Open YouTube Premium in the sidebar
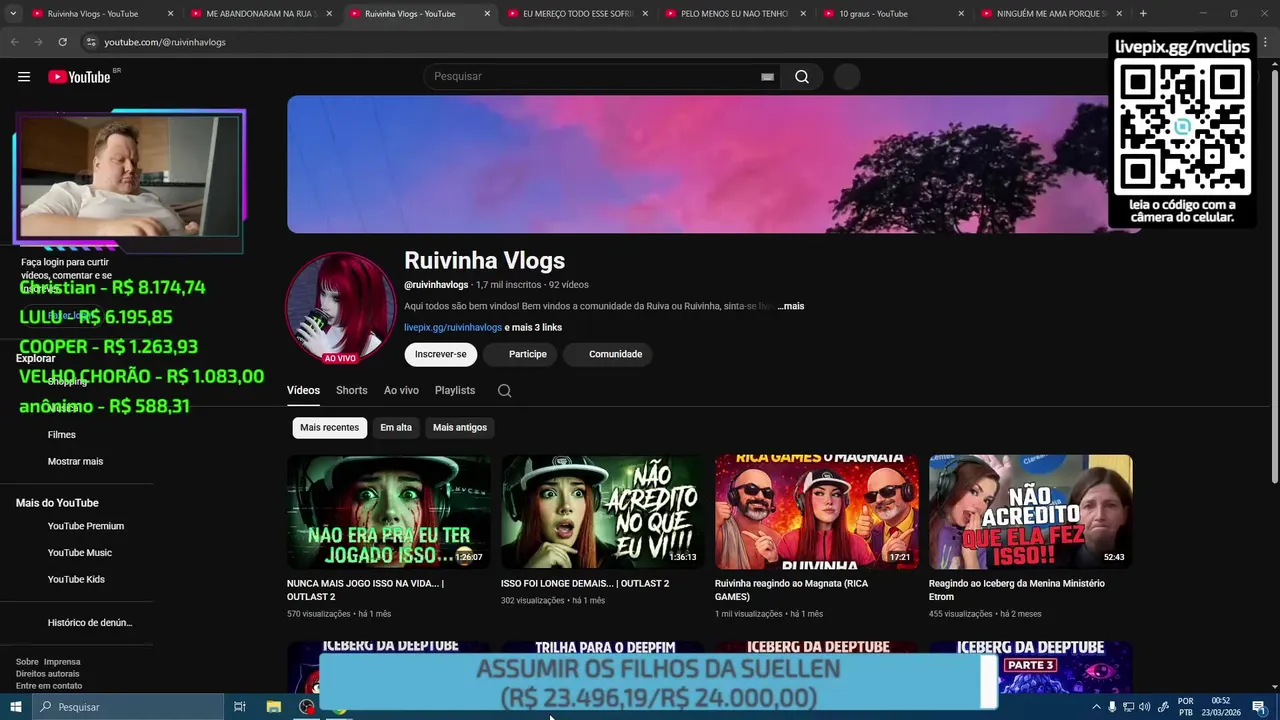The width and height of the screenshot is (1280, 720). [x=86, y=526]
